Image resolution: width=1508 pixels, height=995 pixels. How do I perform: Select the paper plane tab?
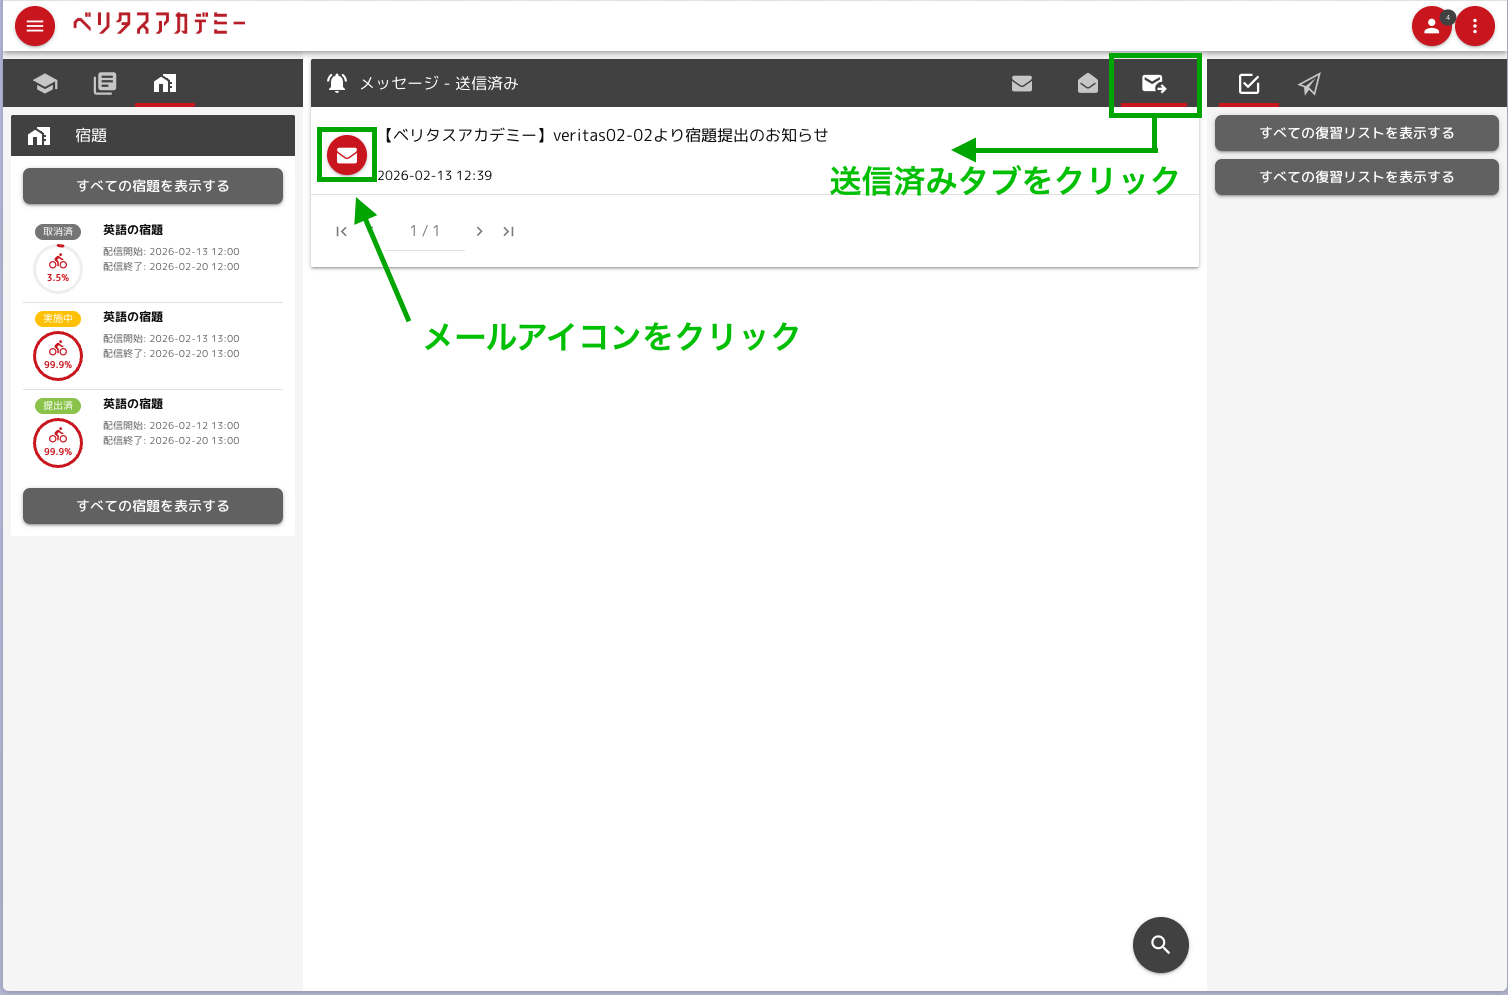[x=1309, y=83]
